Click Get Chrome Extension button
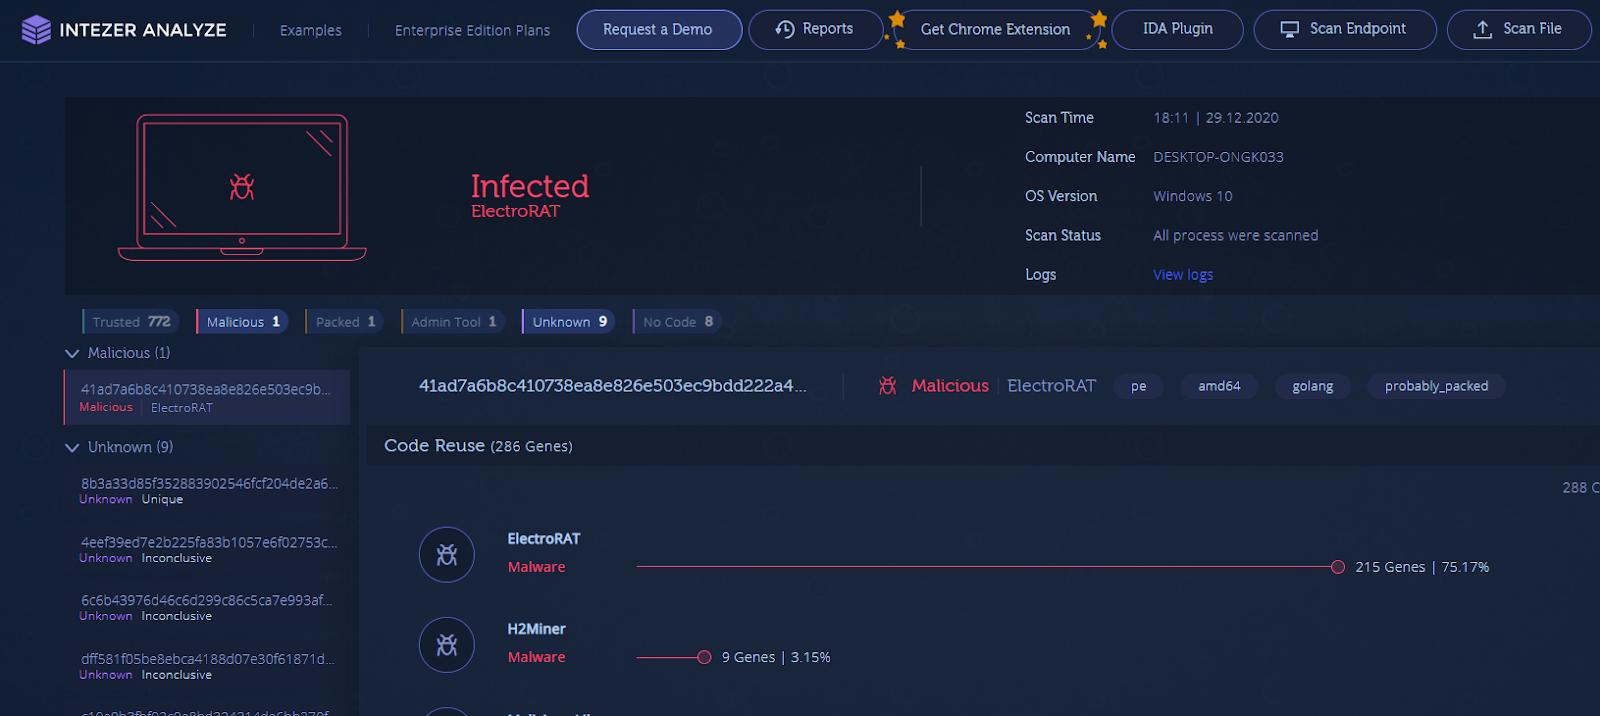Image resolution: width=1600 pixels, height=716 pixels. coord(995,30)
